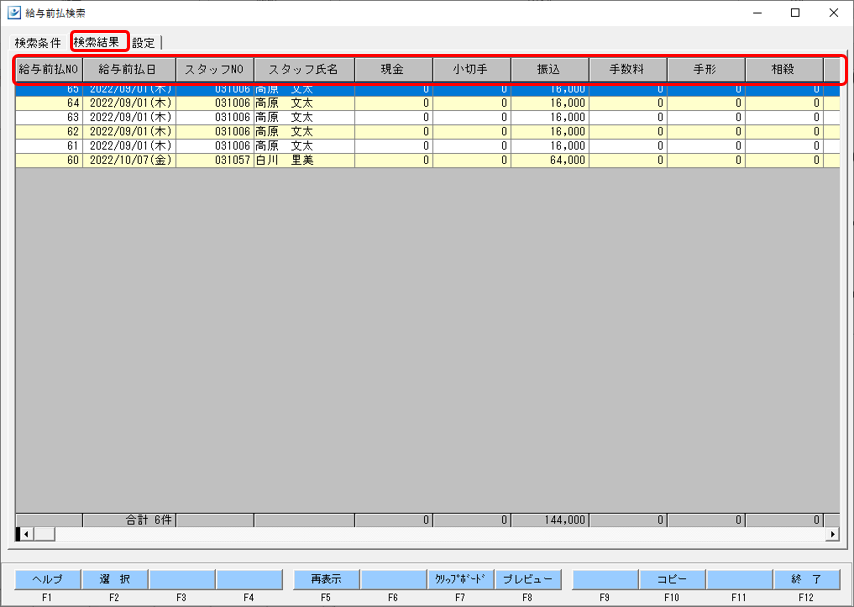Click staff name 白川 里美
Screen dimensions: 854x607
coord(304,160)
